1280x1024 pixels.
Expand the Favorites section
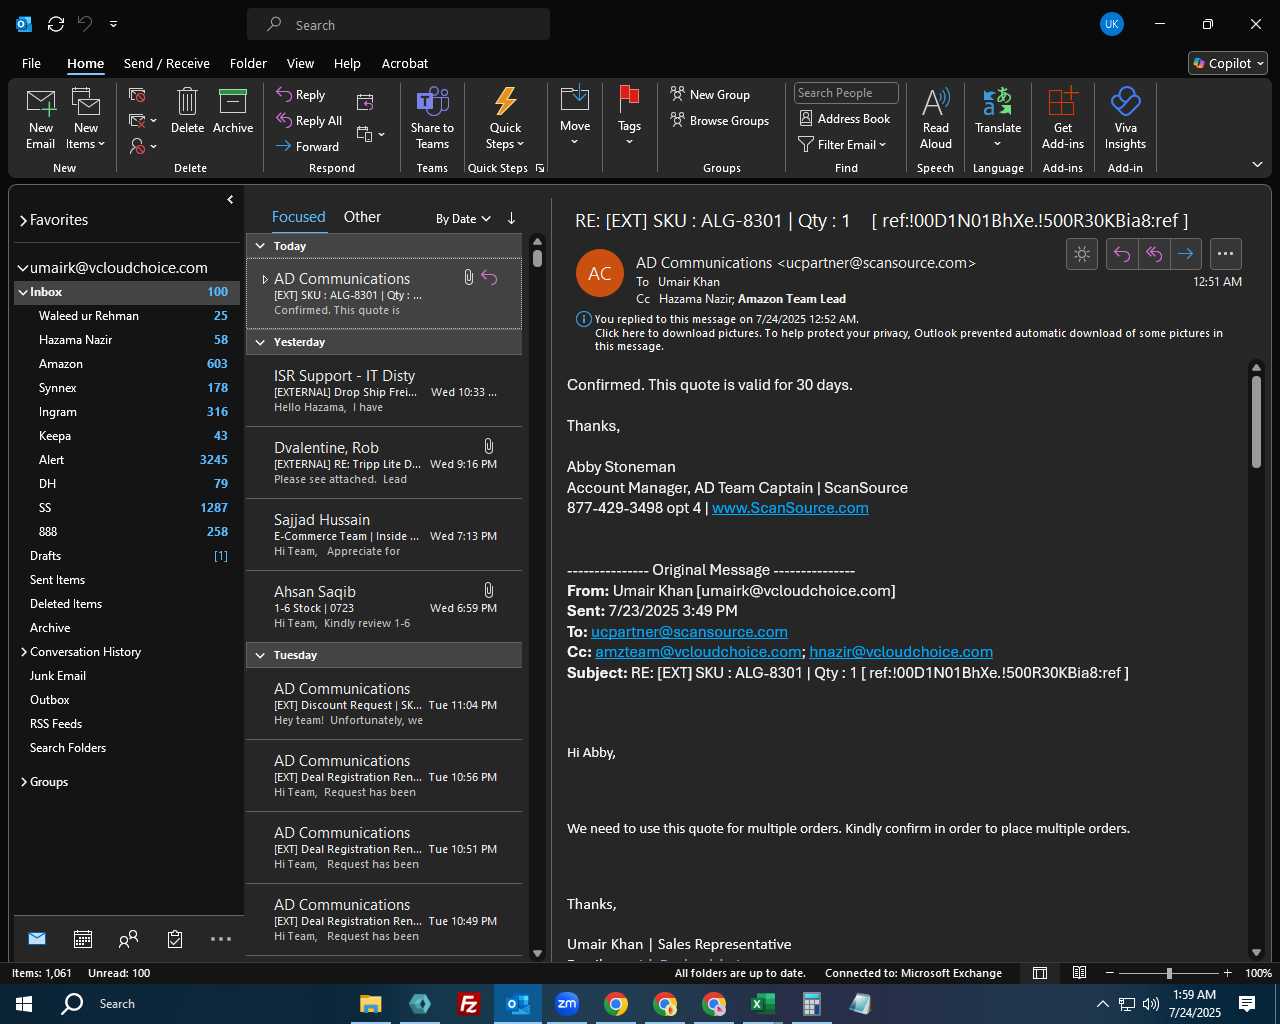coord(23,220)
